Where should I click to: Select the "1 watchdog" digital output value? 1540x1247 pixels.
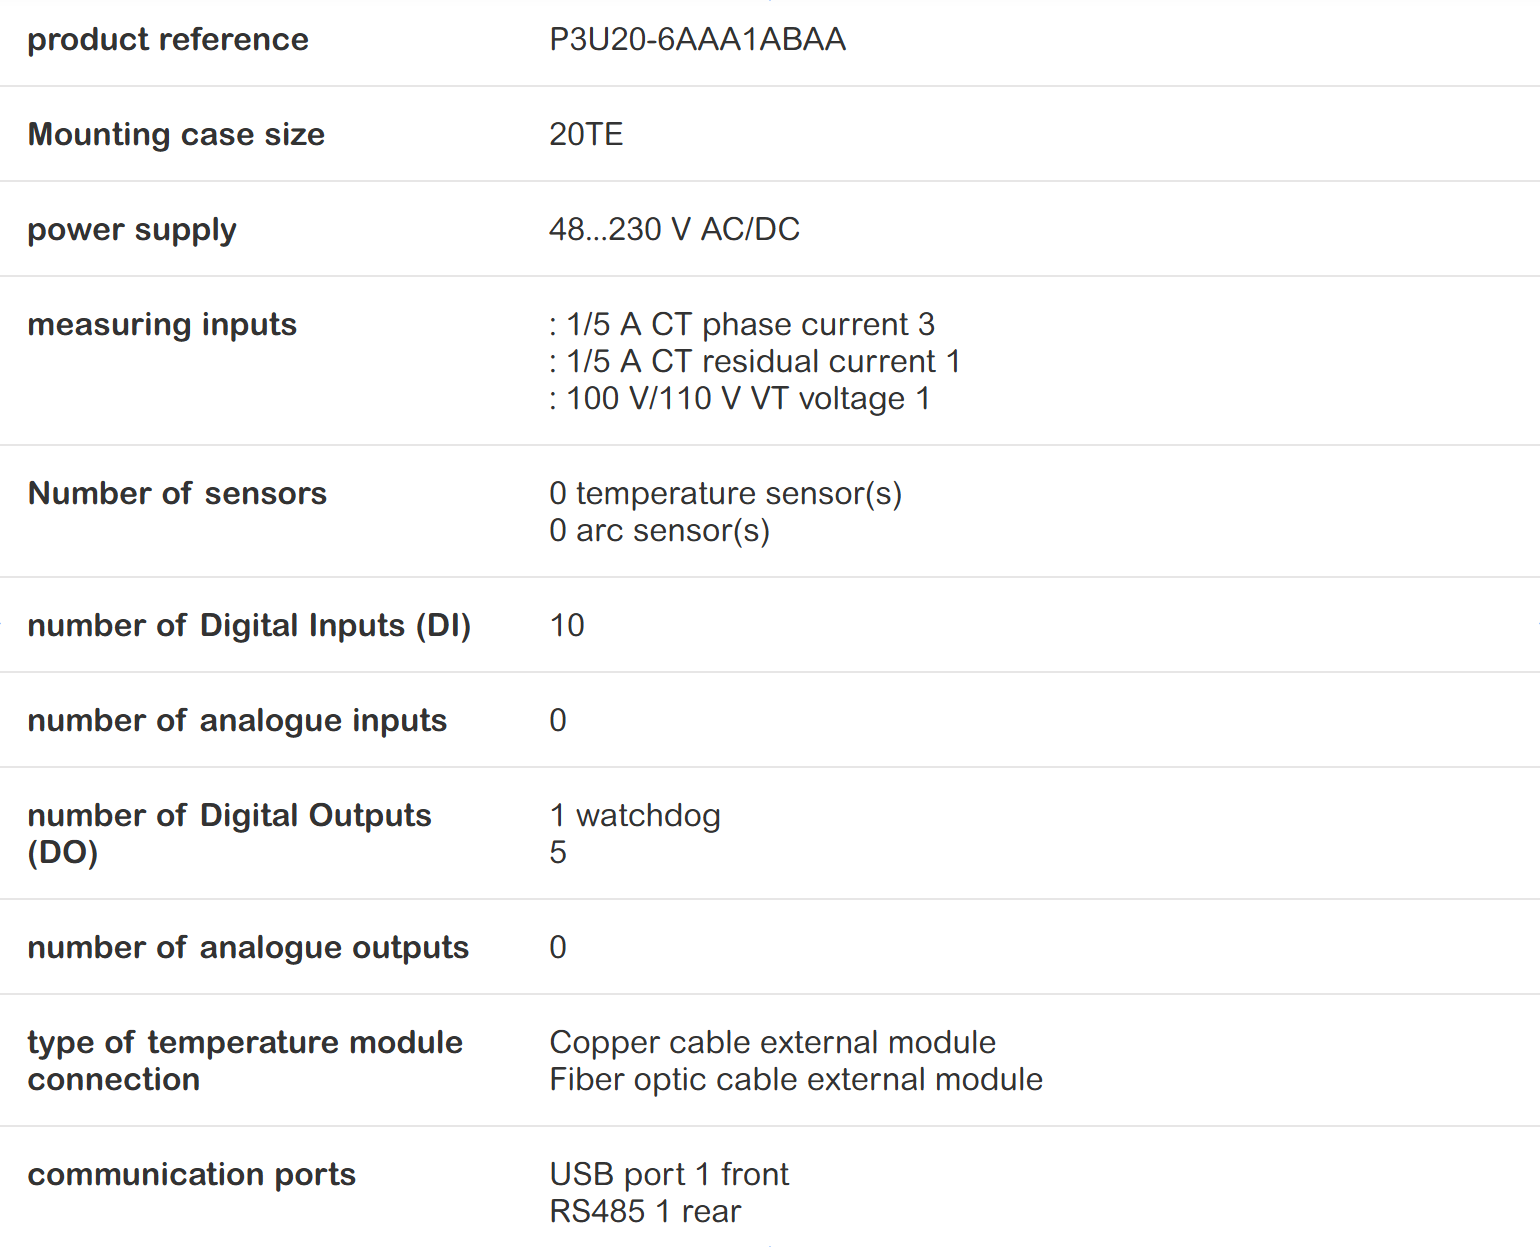click(635, 815)
